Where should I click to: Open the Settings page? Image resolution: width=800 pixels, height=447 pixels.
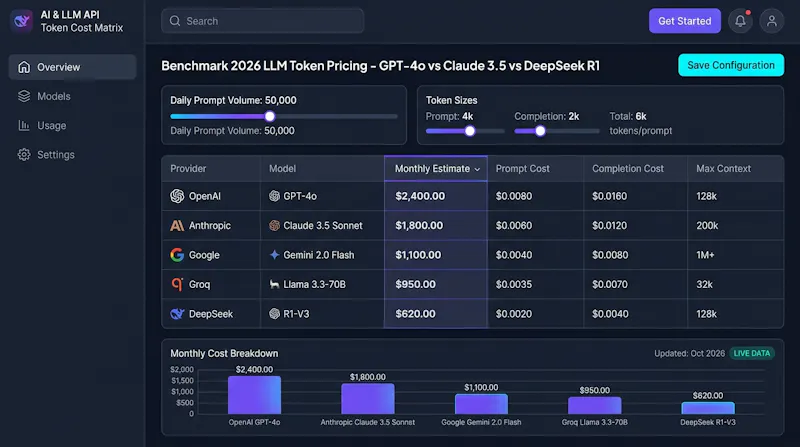coord(72,155)
